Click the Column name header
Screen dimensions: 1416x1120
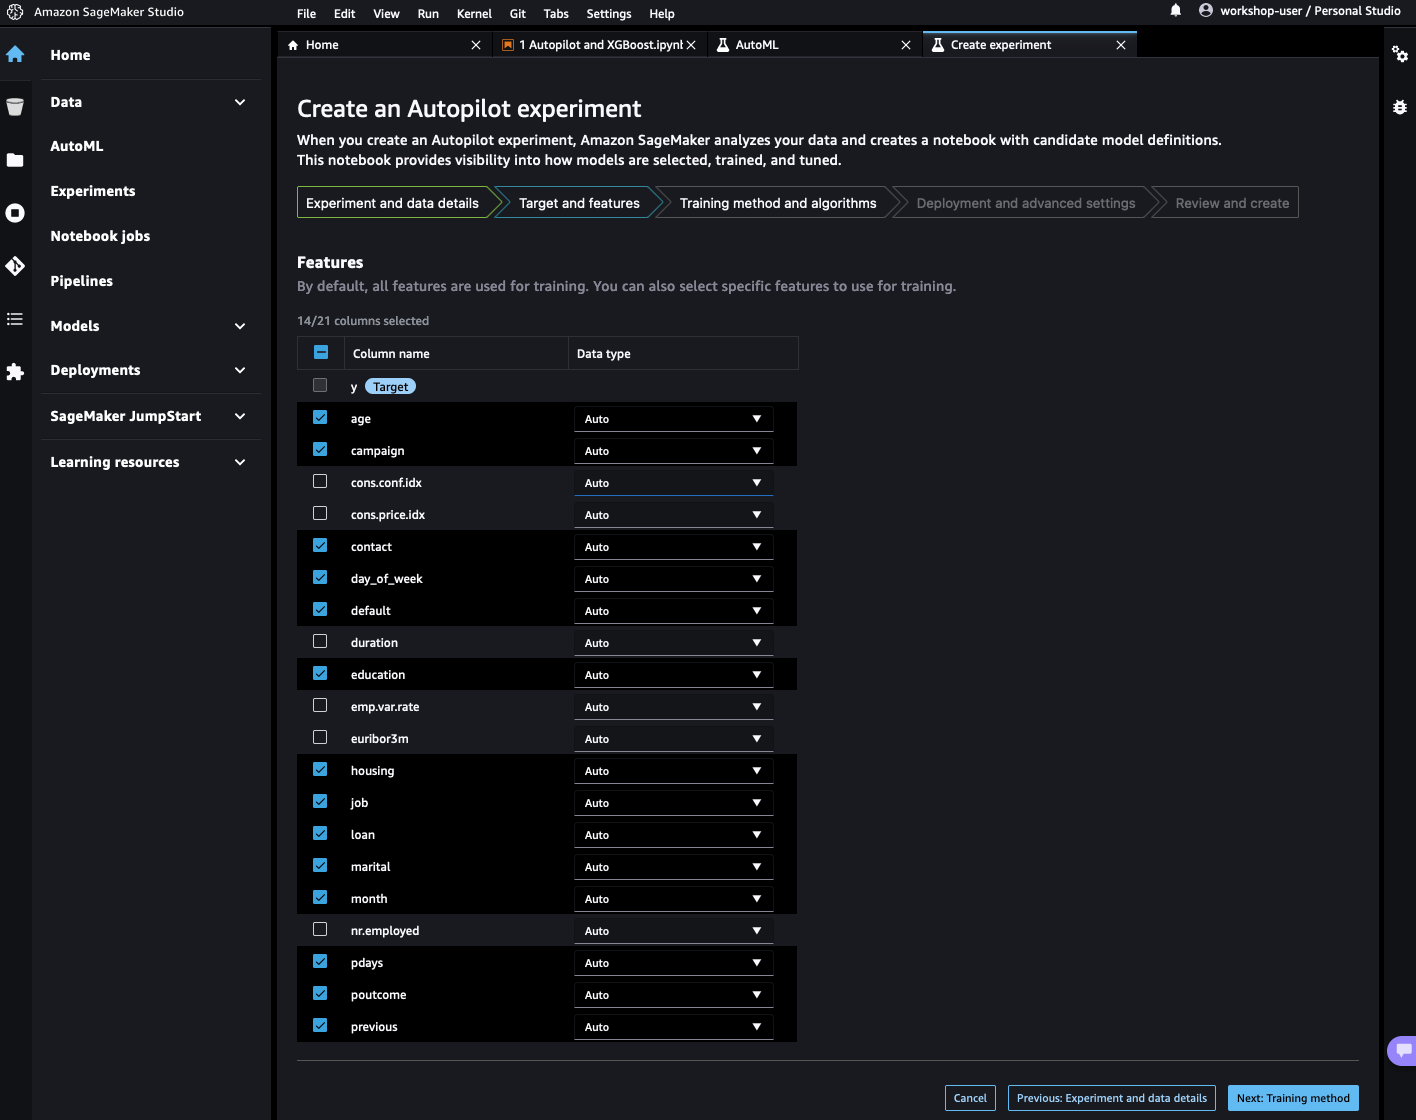pos(391,354)
